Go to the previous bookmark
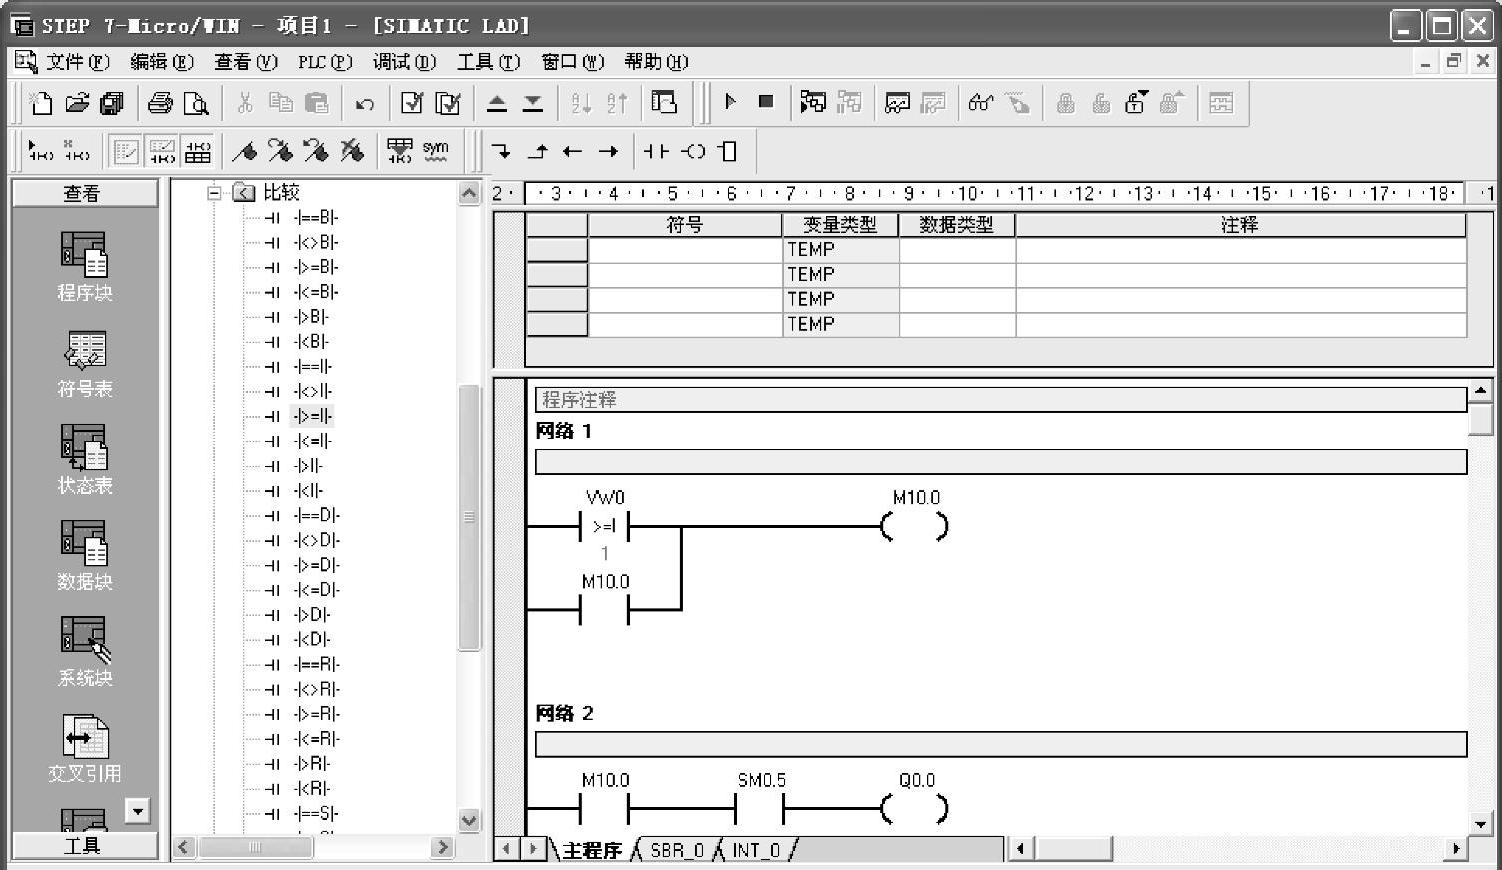Viewport: 1502px width, 870px height. click(316, 151)
